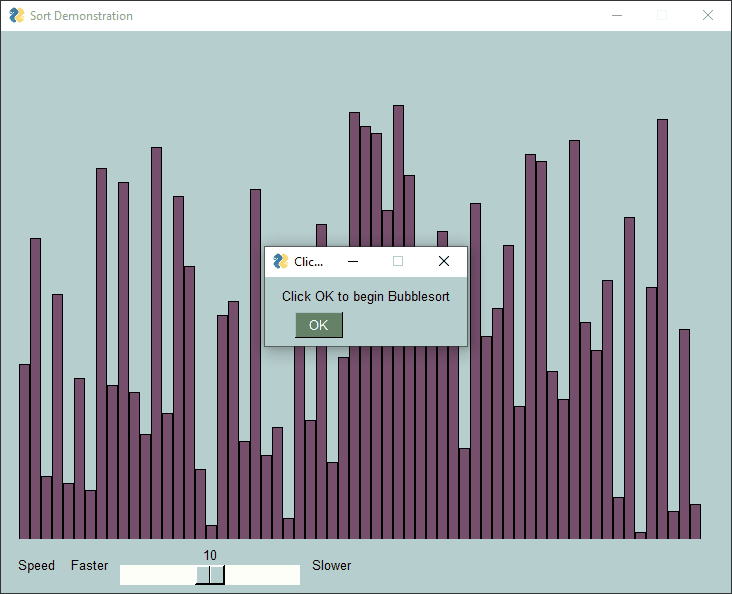Viewport: 732px width, 594px height.
Task: Click the popup dialog's maximize box
Action: [398, 261]
